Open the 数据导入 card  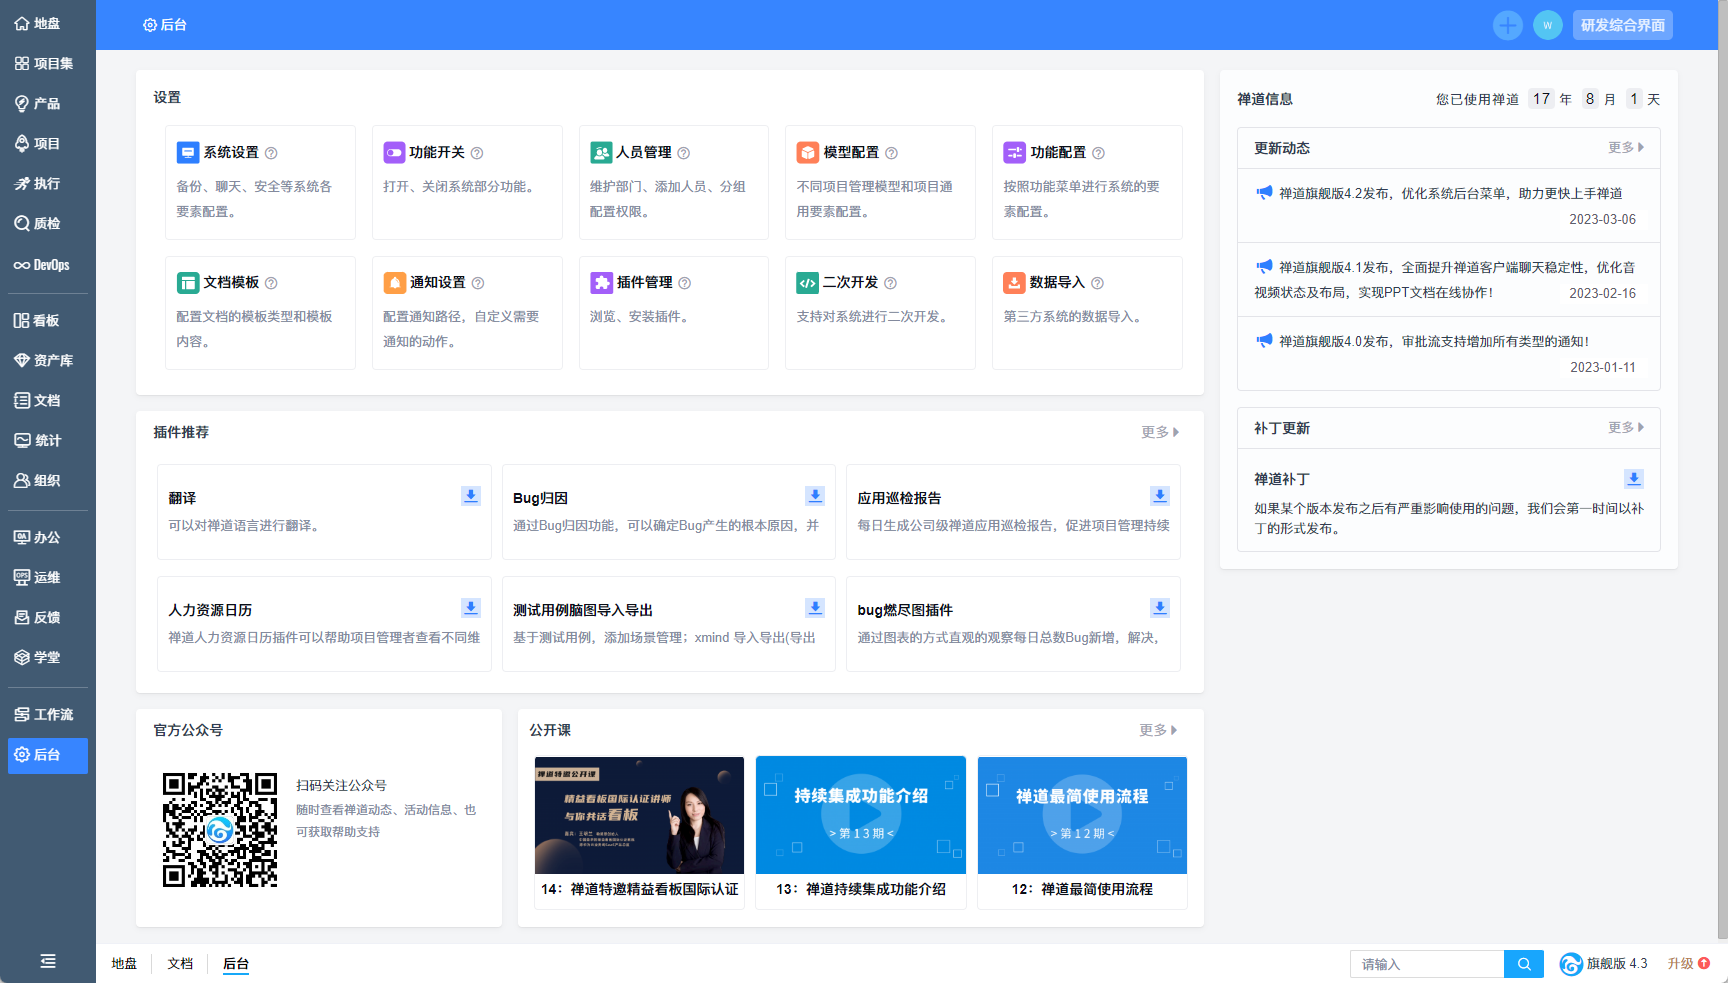click(1087, 313)
